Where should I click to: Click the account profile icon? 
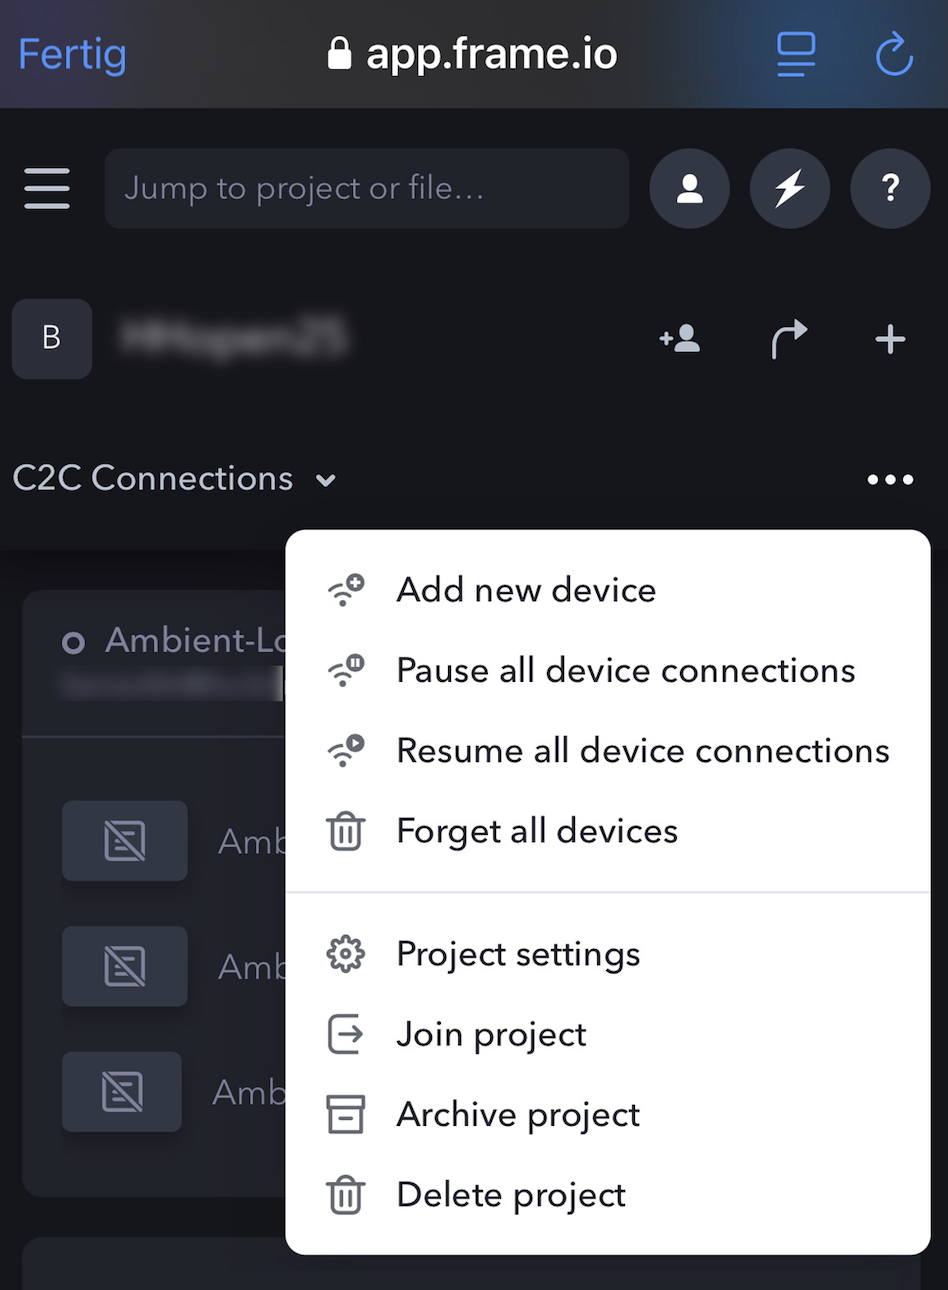tap(690, 188)
